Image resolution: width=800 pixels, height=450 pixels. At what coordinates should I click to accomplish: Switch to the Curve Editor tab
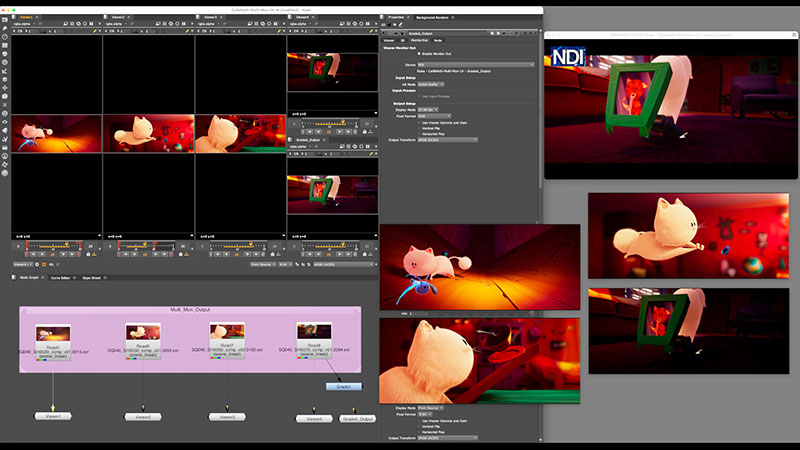(x=60, y=278)
